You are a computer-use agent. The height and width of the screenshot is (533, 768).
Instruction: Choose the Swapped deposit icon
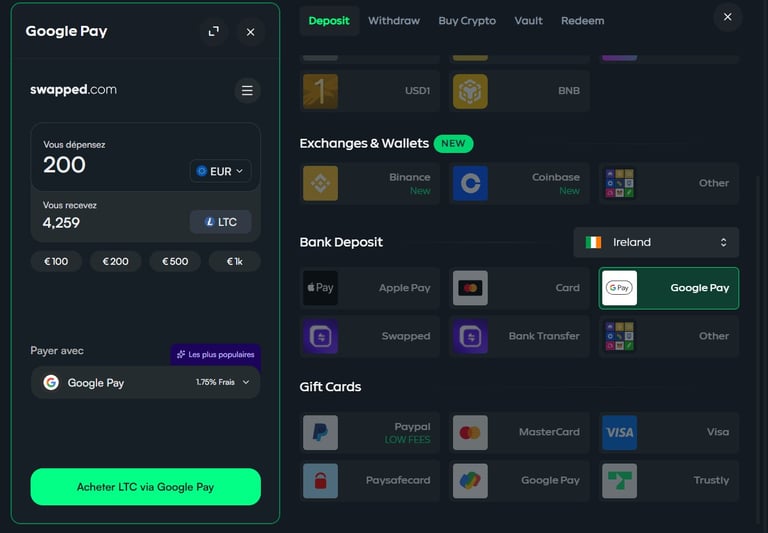click(x=320, y=336)
